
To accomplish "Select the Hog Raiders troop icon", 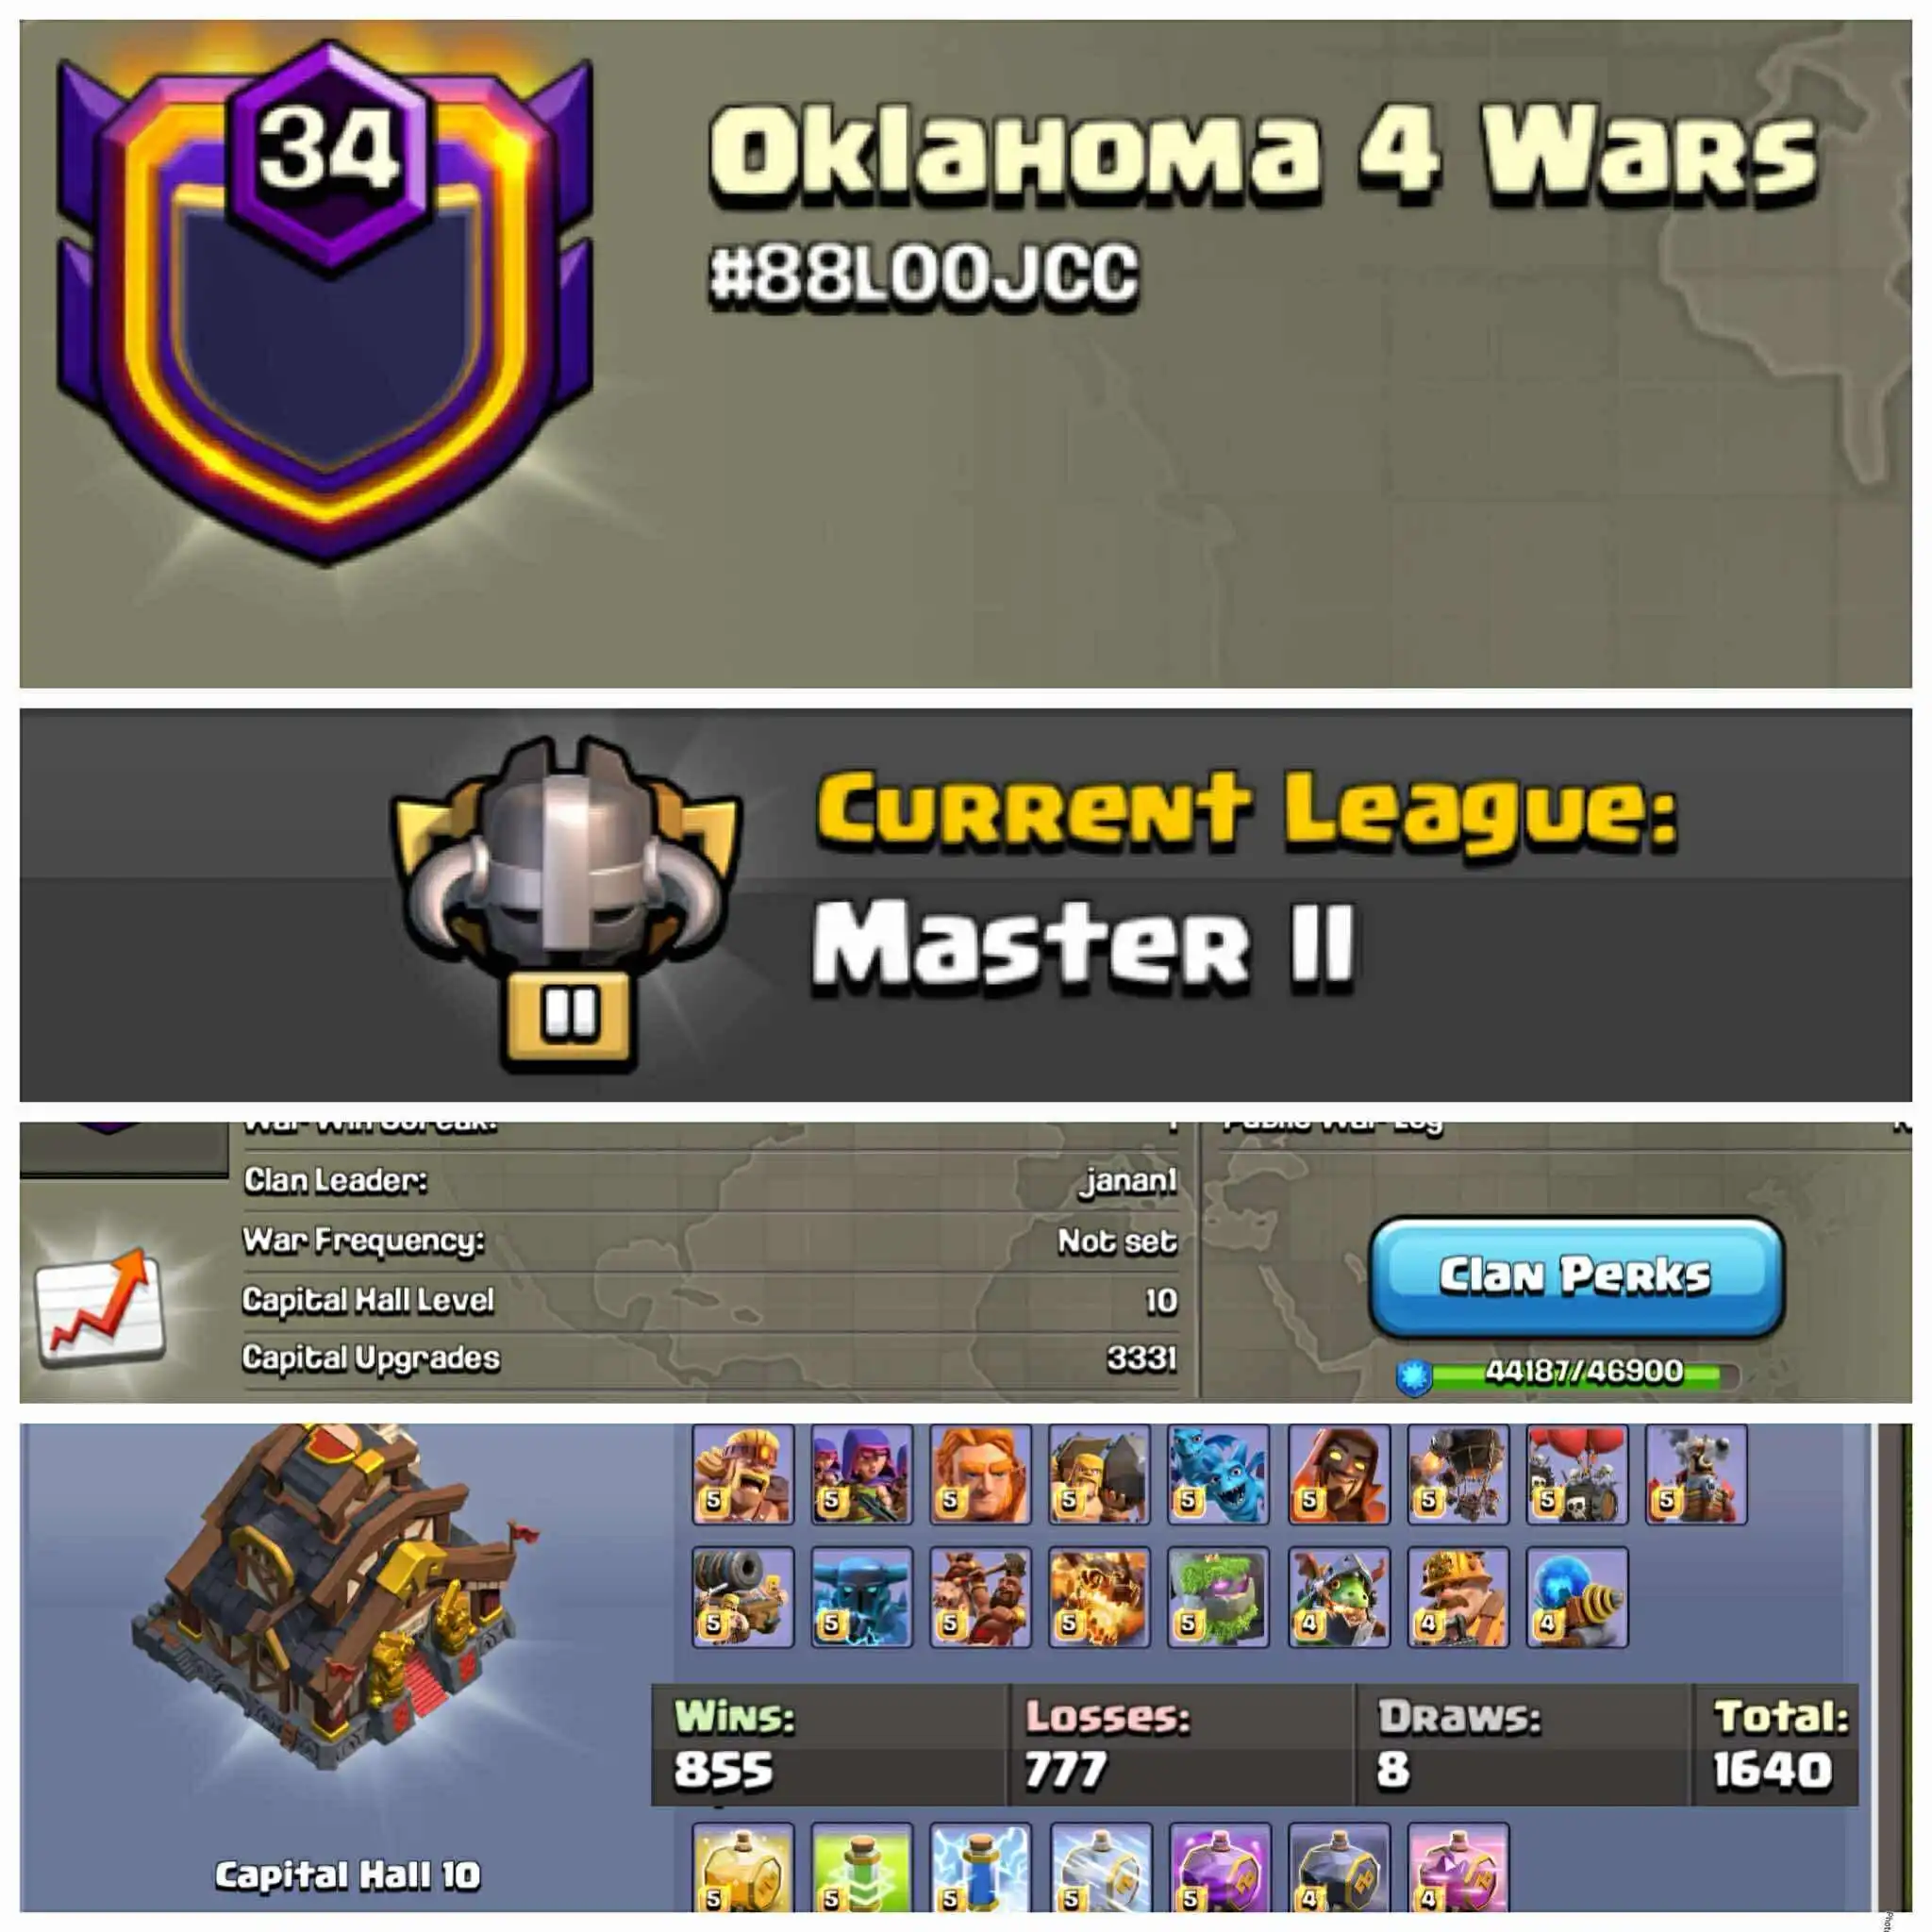I will tap(980, 1597).
